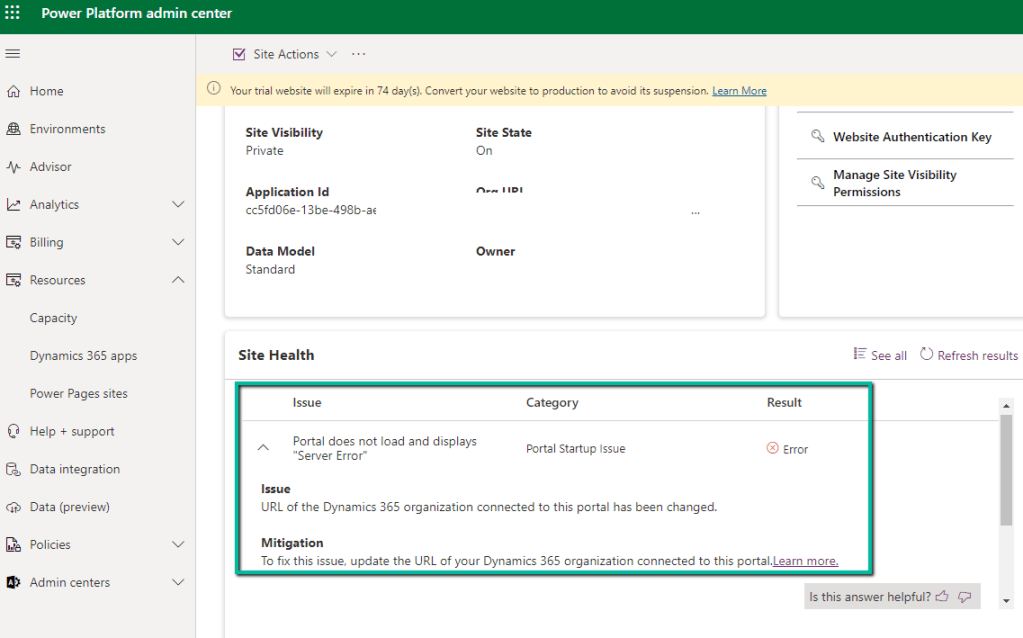Select Dynamics 365 apps menu item

pyautogui.click(x=83, y=356)
